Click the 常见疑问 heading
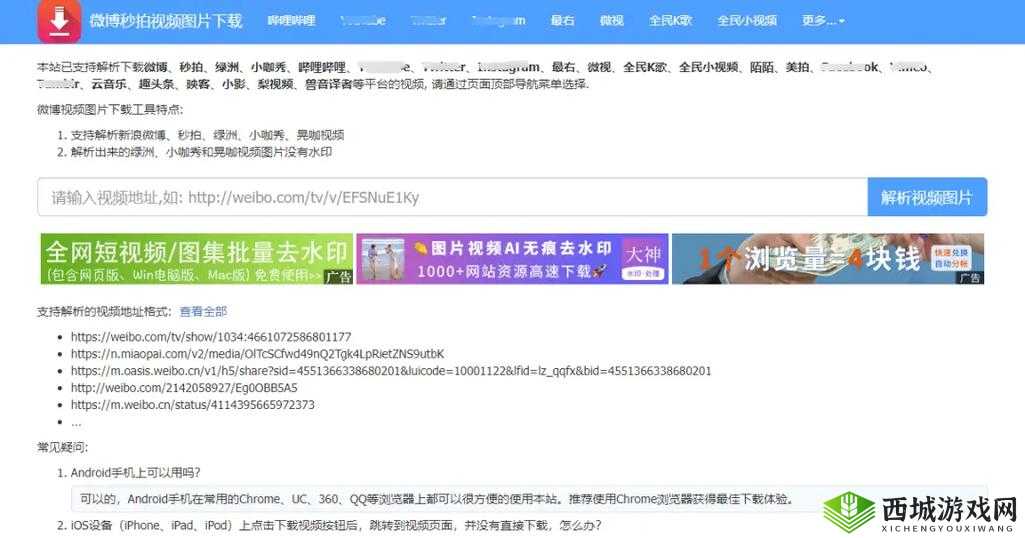This screenshot has width=1025, height=538. 62,448
